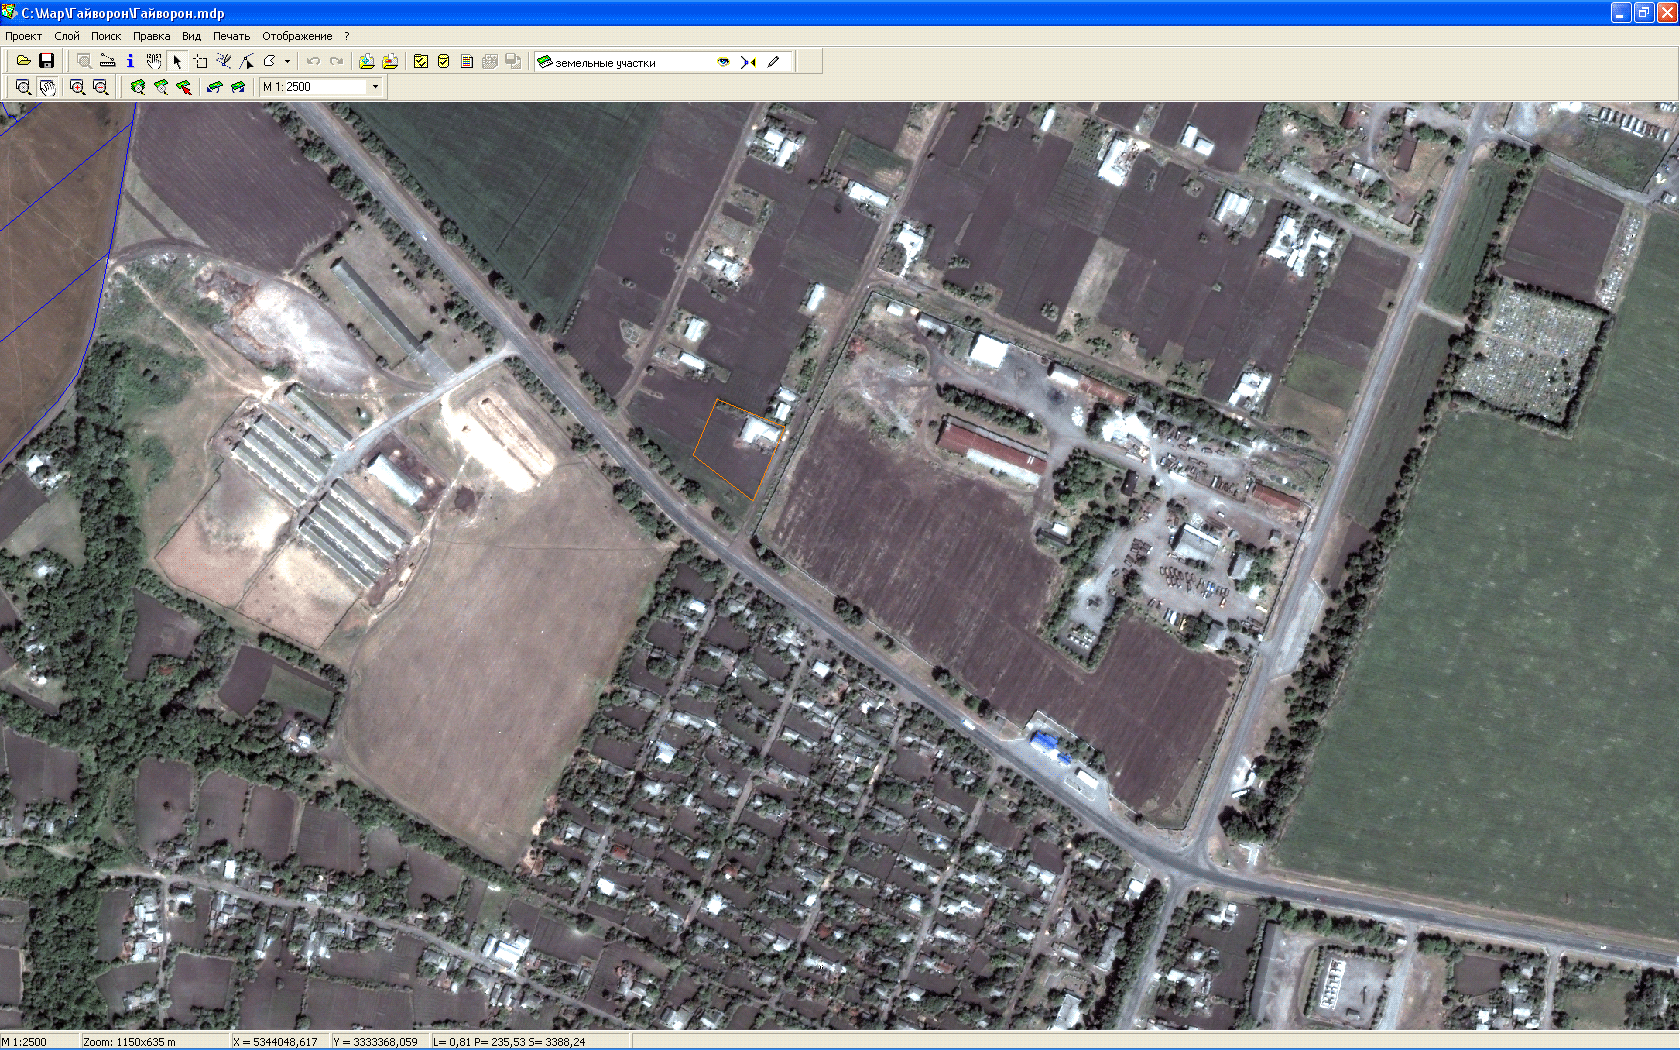The image size is (1680, 1050).
Task: Activate the blue information tool
Action: [130, 61]
